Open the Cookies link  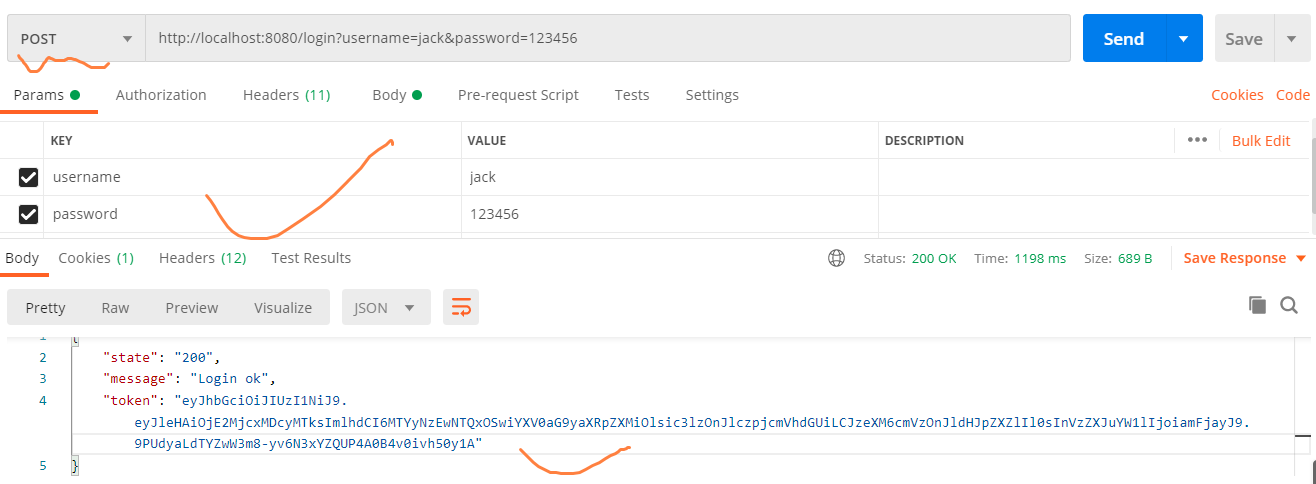point(1237,95)
